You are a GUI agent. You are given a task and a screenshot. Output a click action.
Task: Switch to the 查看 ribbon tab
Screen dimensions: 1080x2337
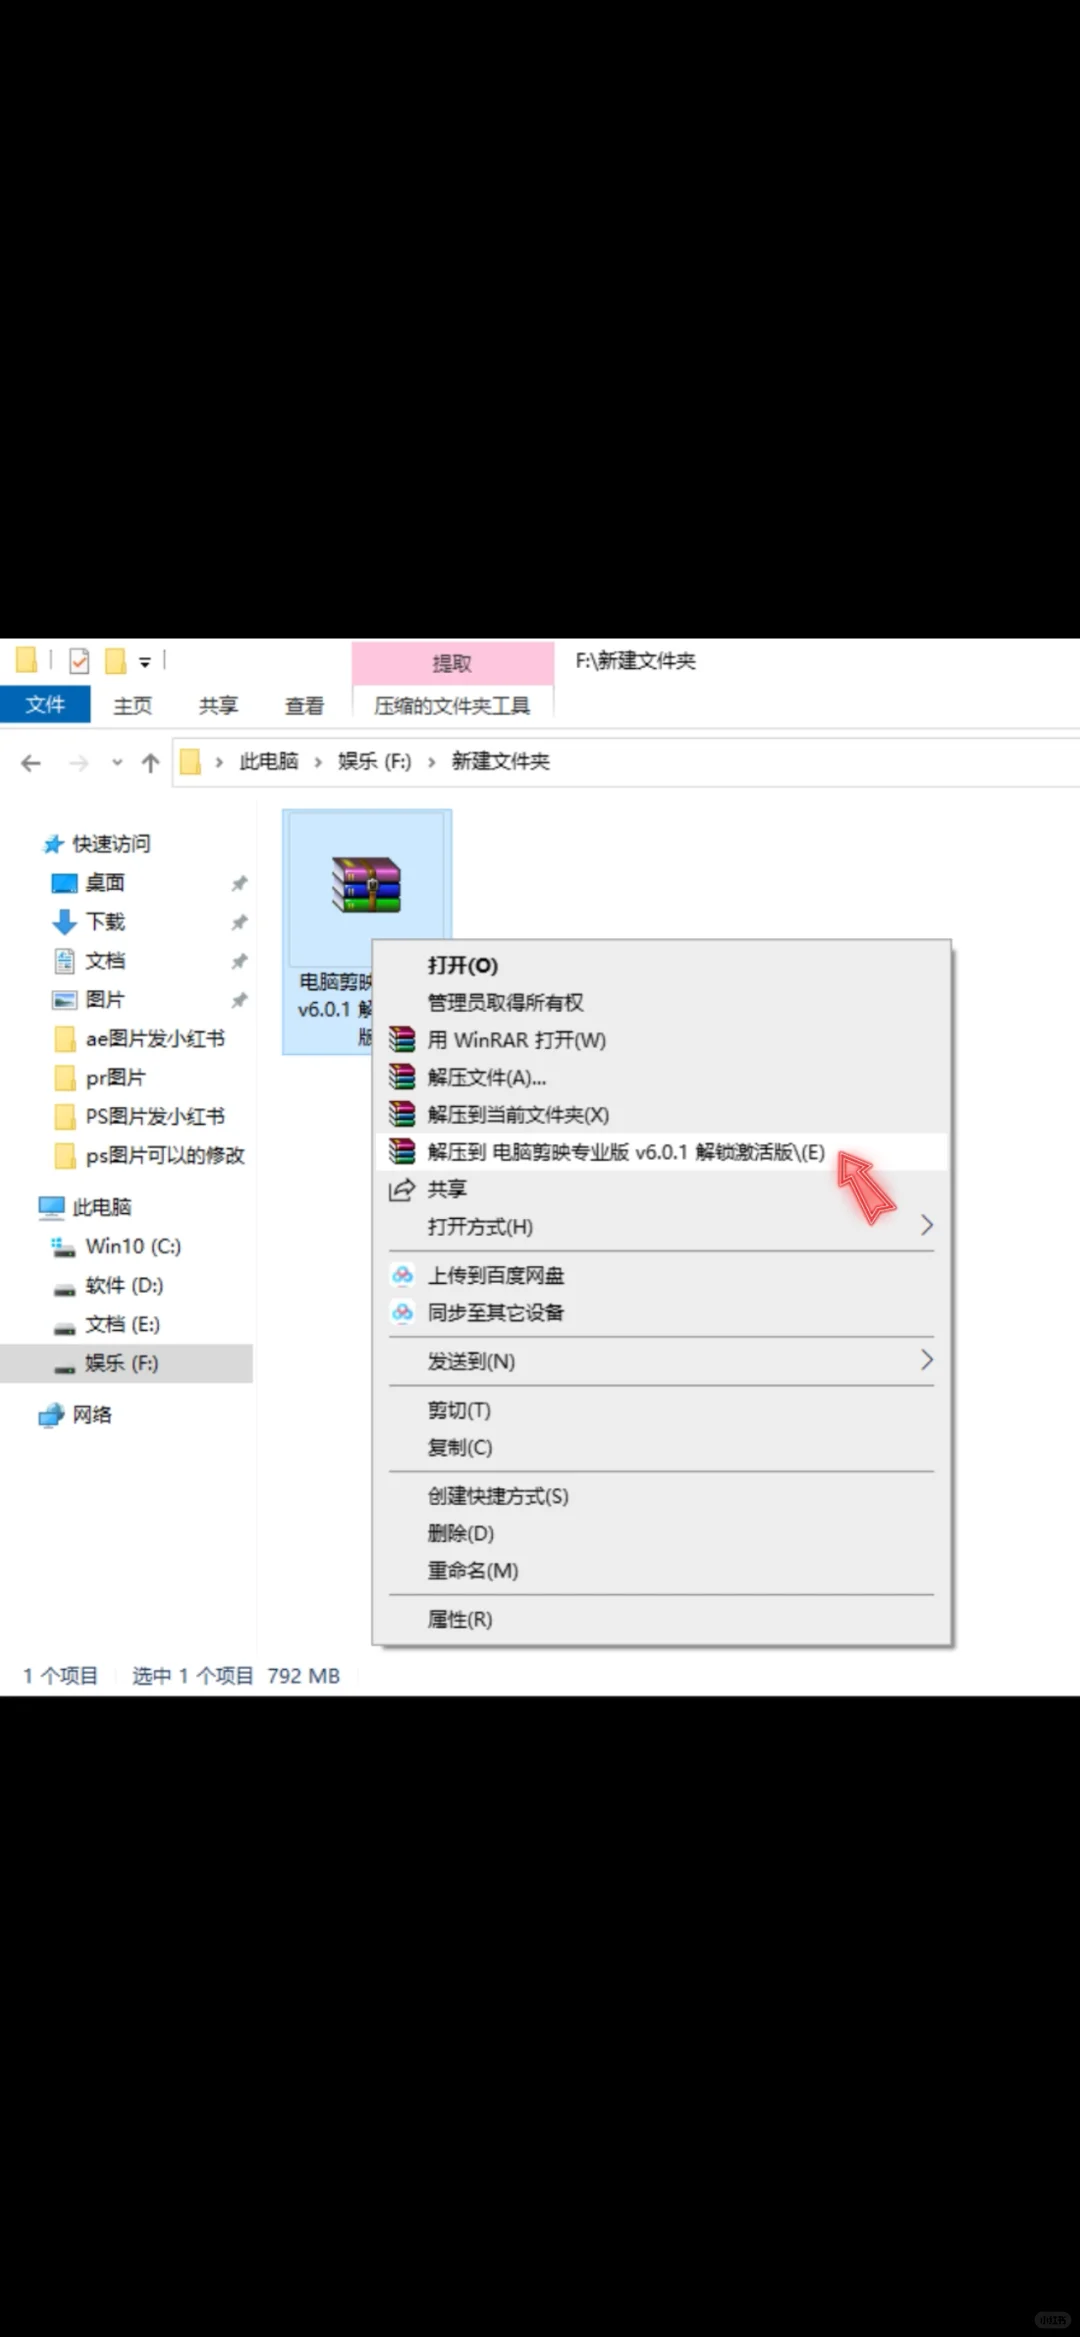click(x=304, y=706)
